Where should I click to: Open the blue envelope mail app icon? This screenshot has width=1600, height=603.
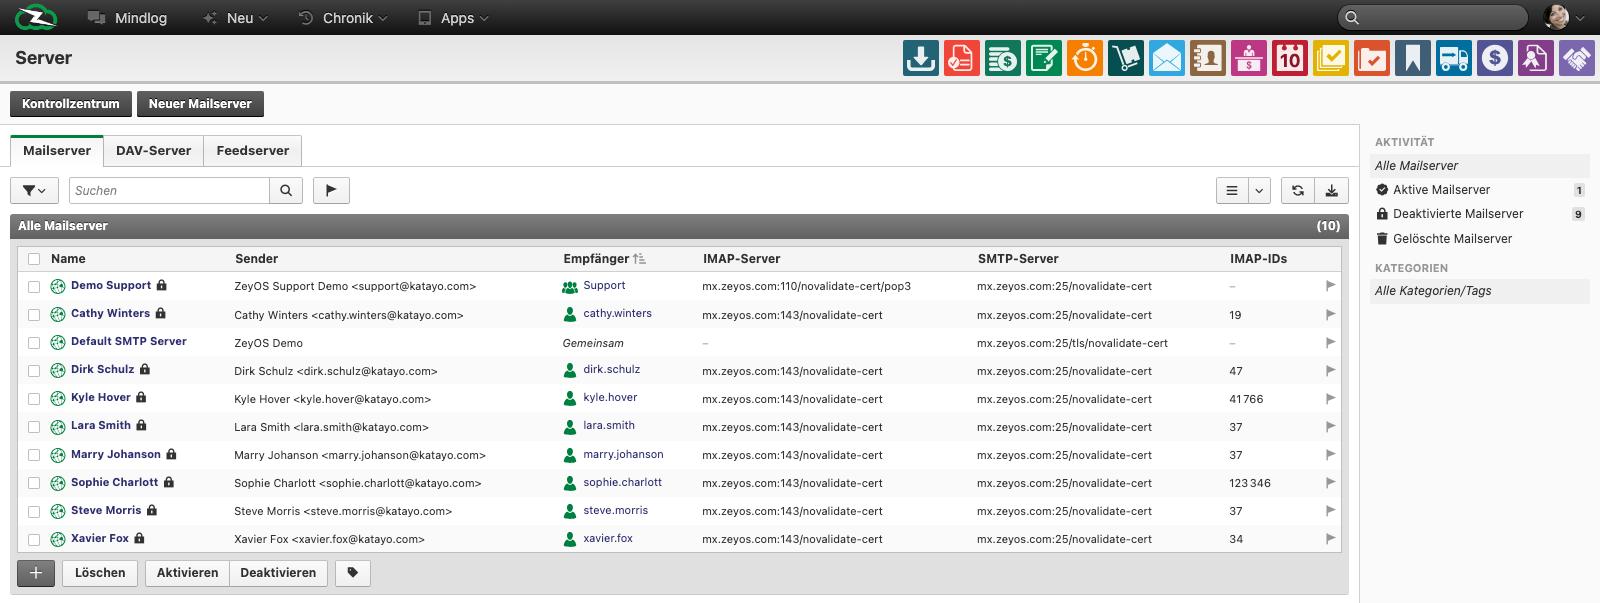[1166, 58]
